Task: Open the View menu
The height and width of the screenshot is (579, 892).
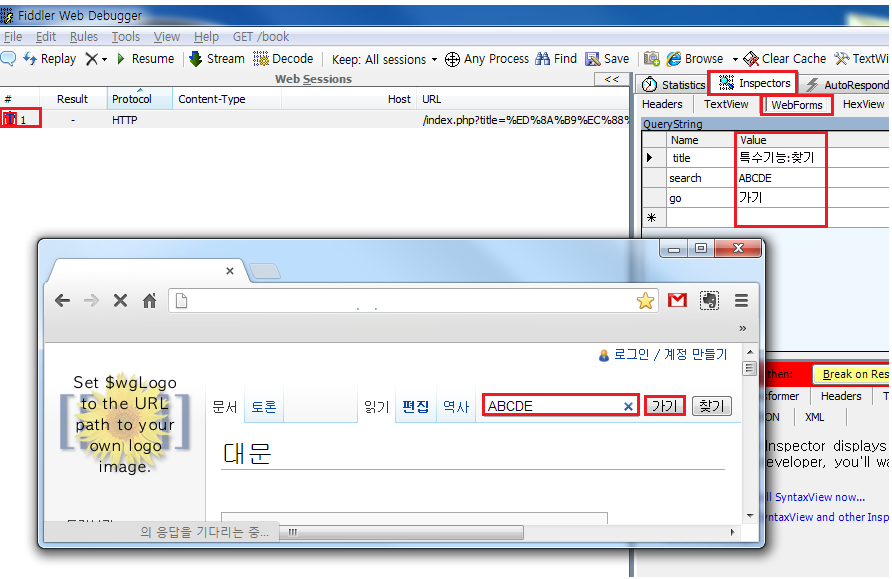Action: tap(167, 37)
